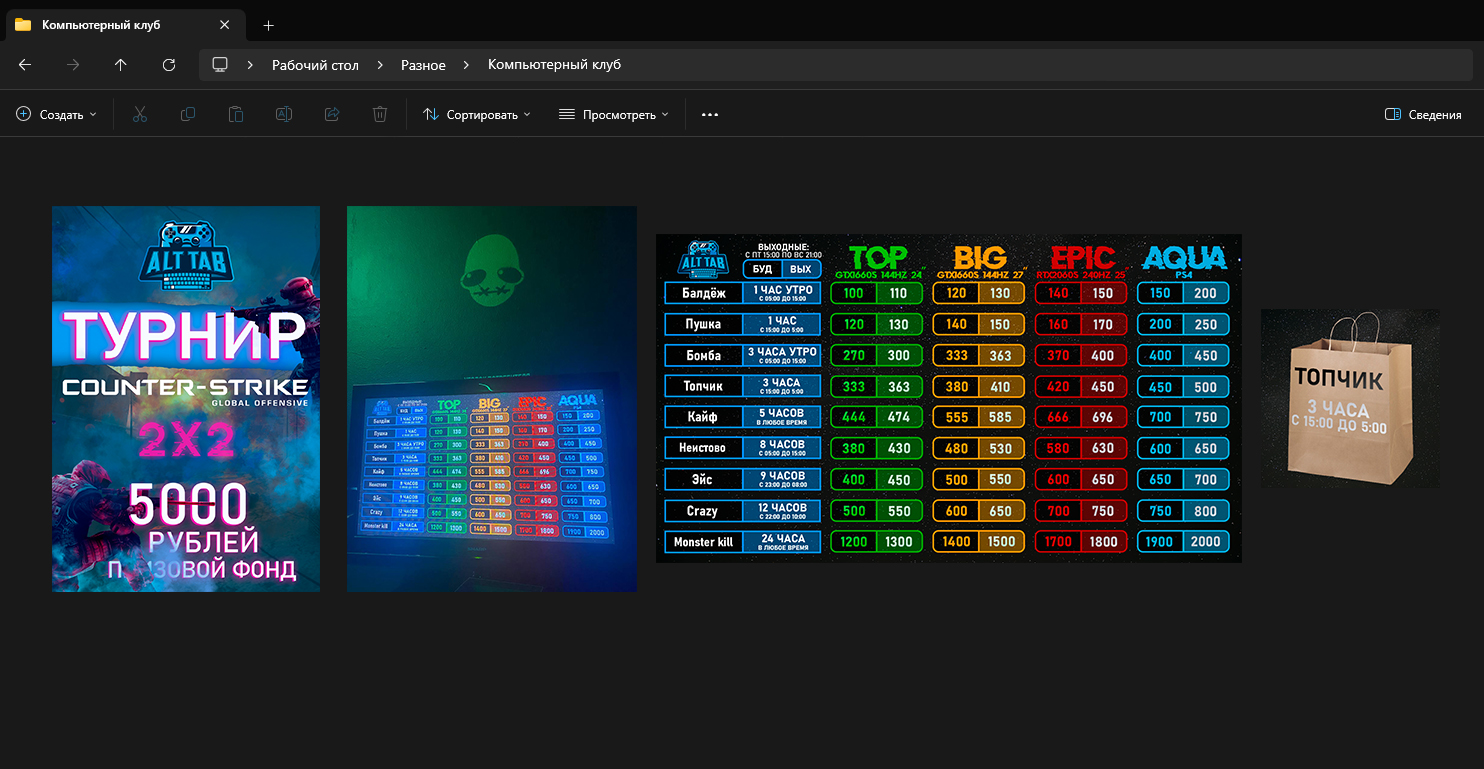Screen dimensions: 1484x769
Task: Click the Copy icon in the toolbar
Action: coord(188,115)
